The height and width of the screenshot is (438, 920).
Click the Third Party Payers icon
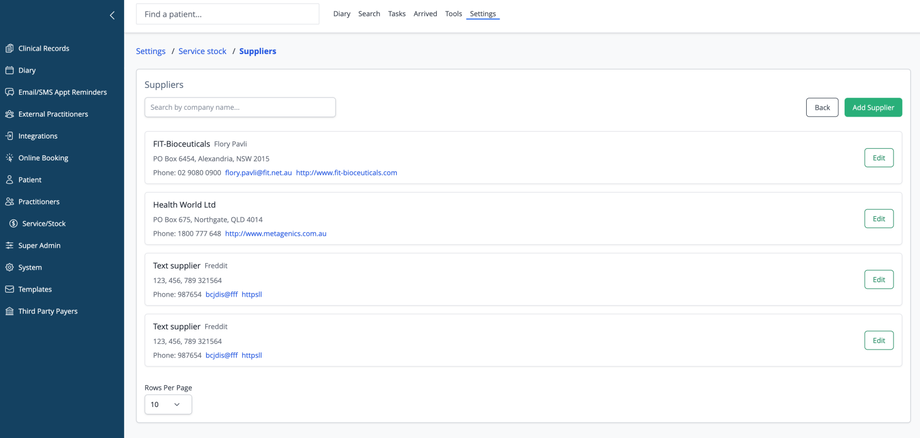10,311
